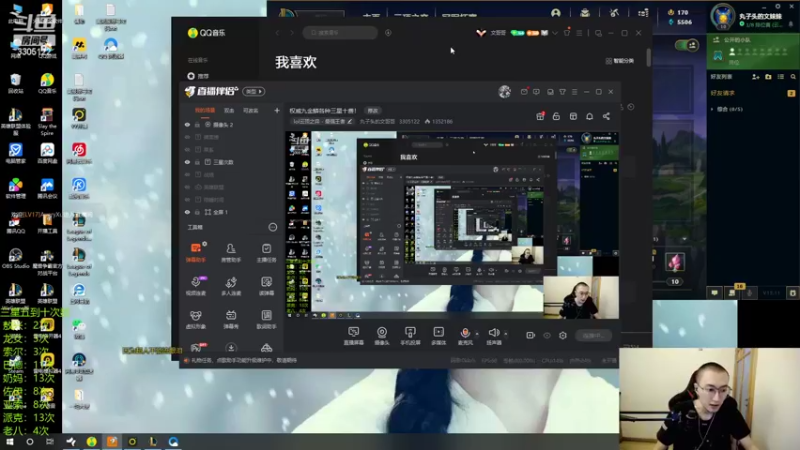
Task: Select 推荐 in the QQ音乐 sidebar
Action: click(x=198, y=76)
